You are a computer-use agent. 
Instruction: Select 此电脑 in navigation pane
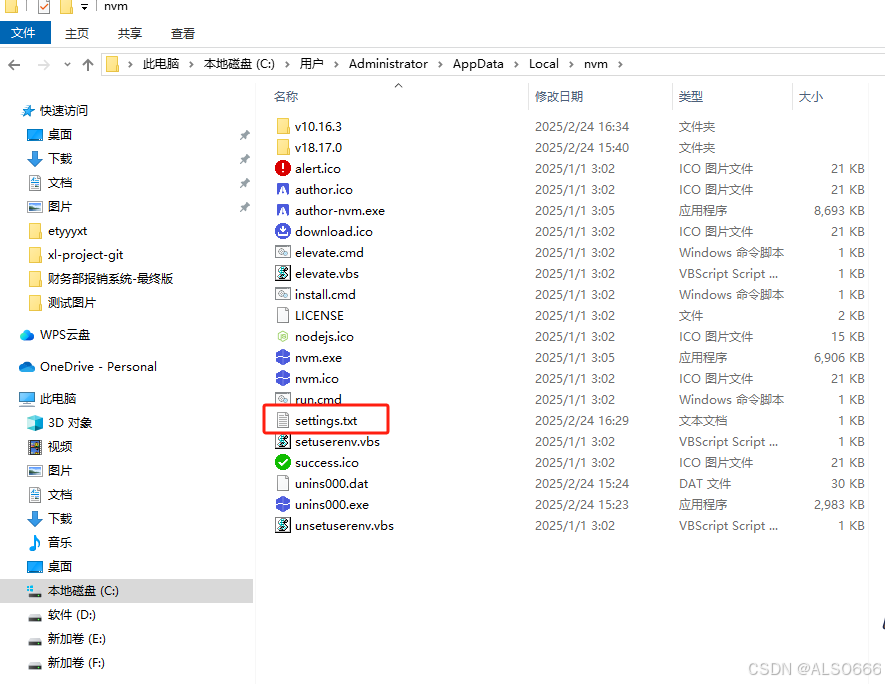tap(58, 398)
